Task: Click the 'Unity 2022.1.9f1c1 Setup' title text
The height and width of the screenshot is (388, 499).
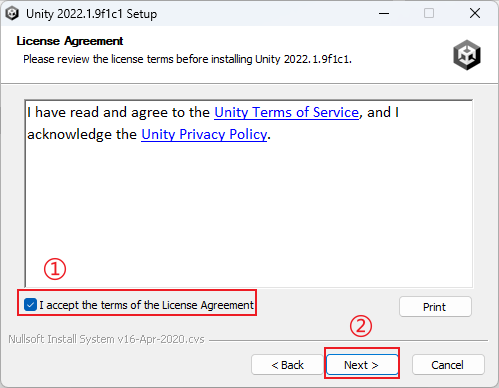Action: pyautogui.click(x=92, y=14)
